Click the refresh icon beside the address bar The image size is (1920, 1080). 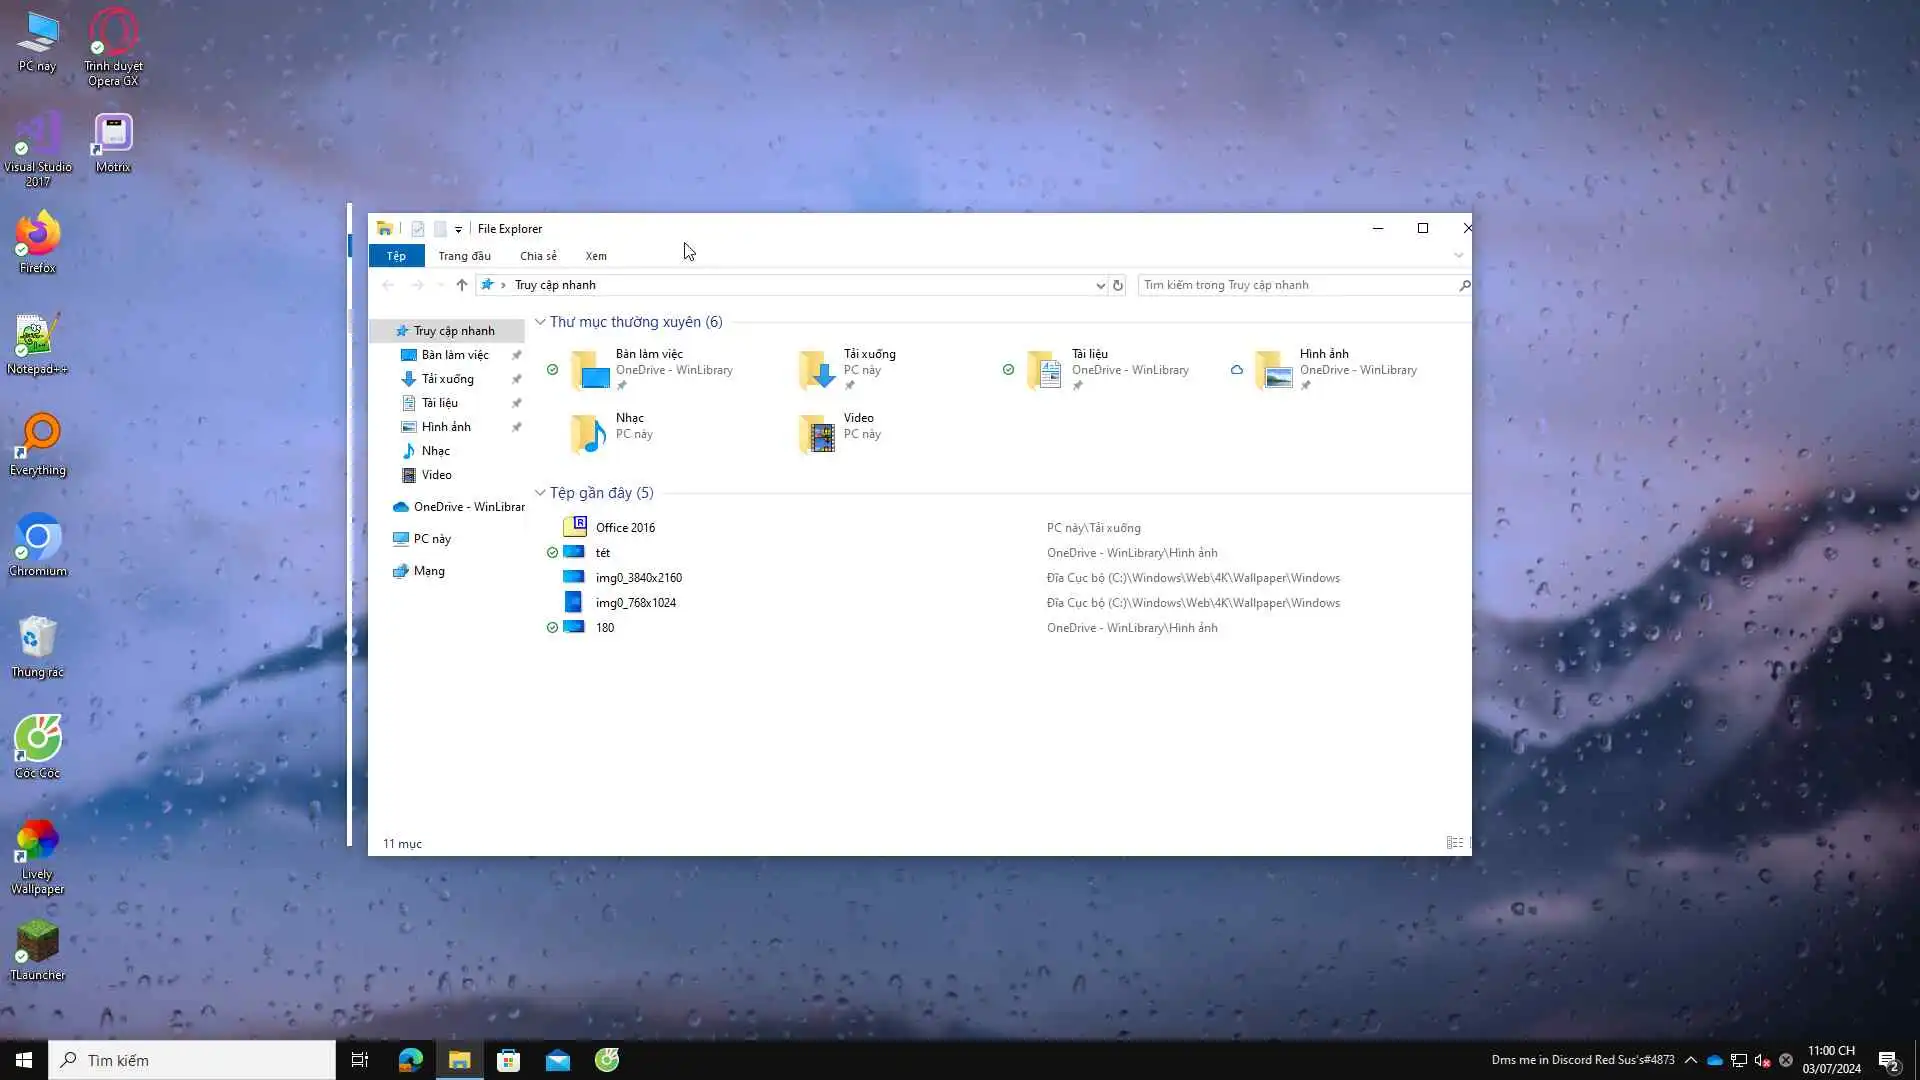(x=1118, y=285)
